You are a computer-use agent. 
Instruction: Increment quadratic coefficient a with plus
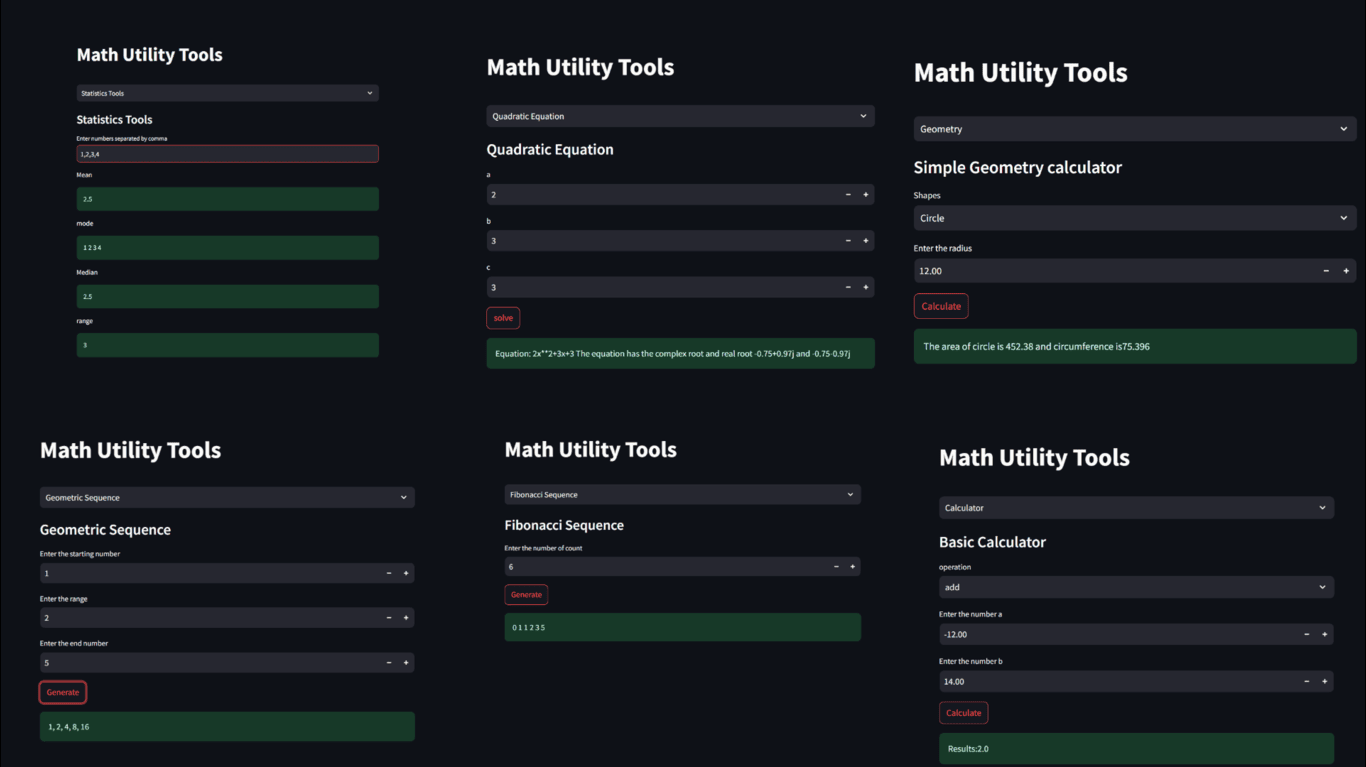tap(866, 195)
